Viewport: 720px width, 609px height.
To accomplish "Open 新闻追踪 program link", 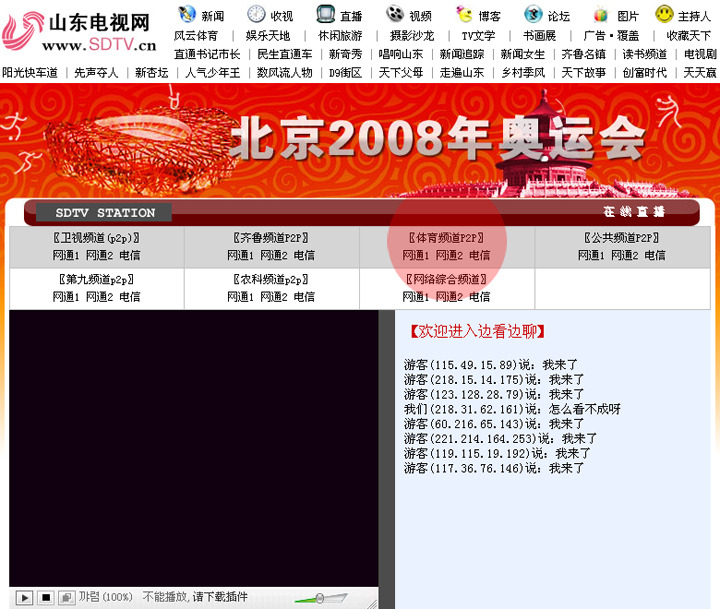I will click(x=462, y=54).
